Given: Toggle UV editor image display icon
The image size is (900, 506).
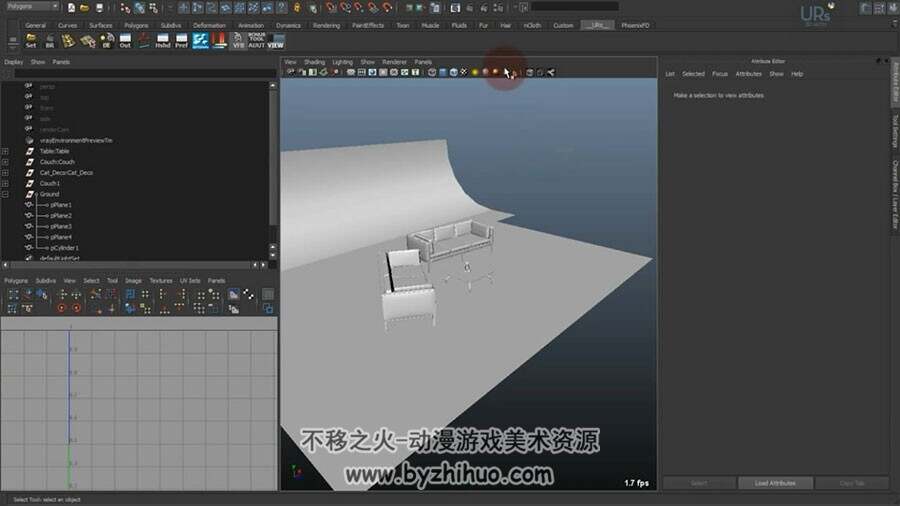Looking at the screenshot, I should point(234,294).
